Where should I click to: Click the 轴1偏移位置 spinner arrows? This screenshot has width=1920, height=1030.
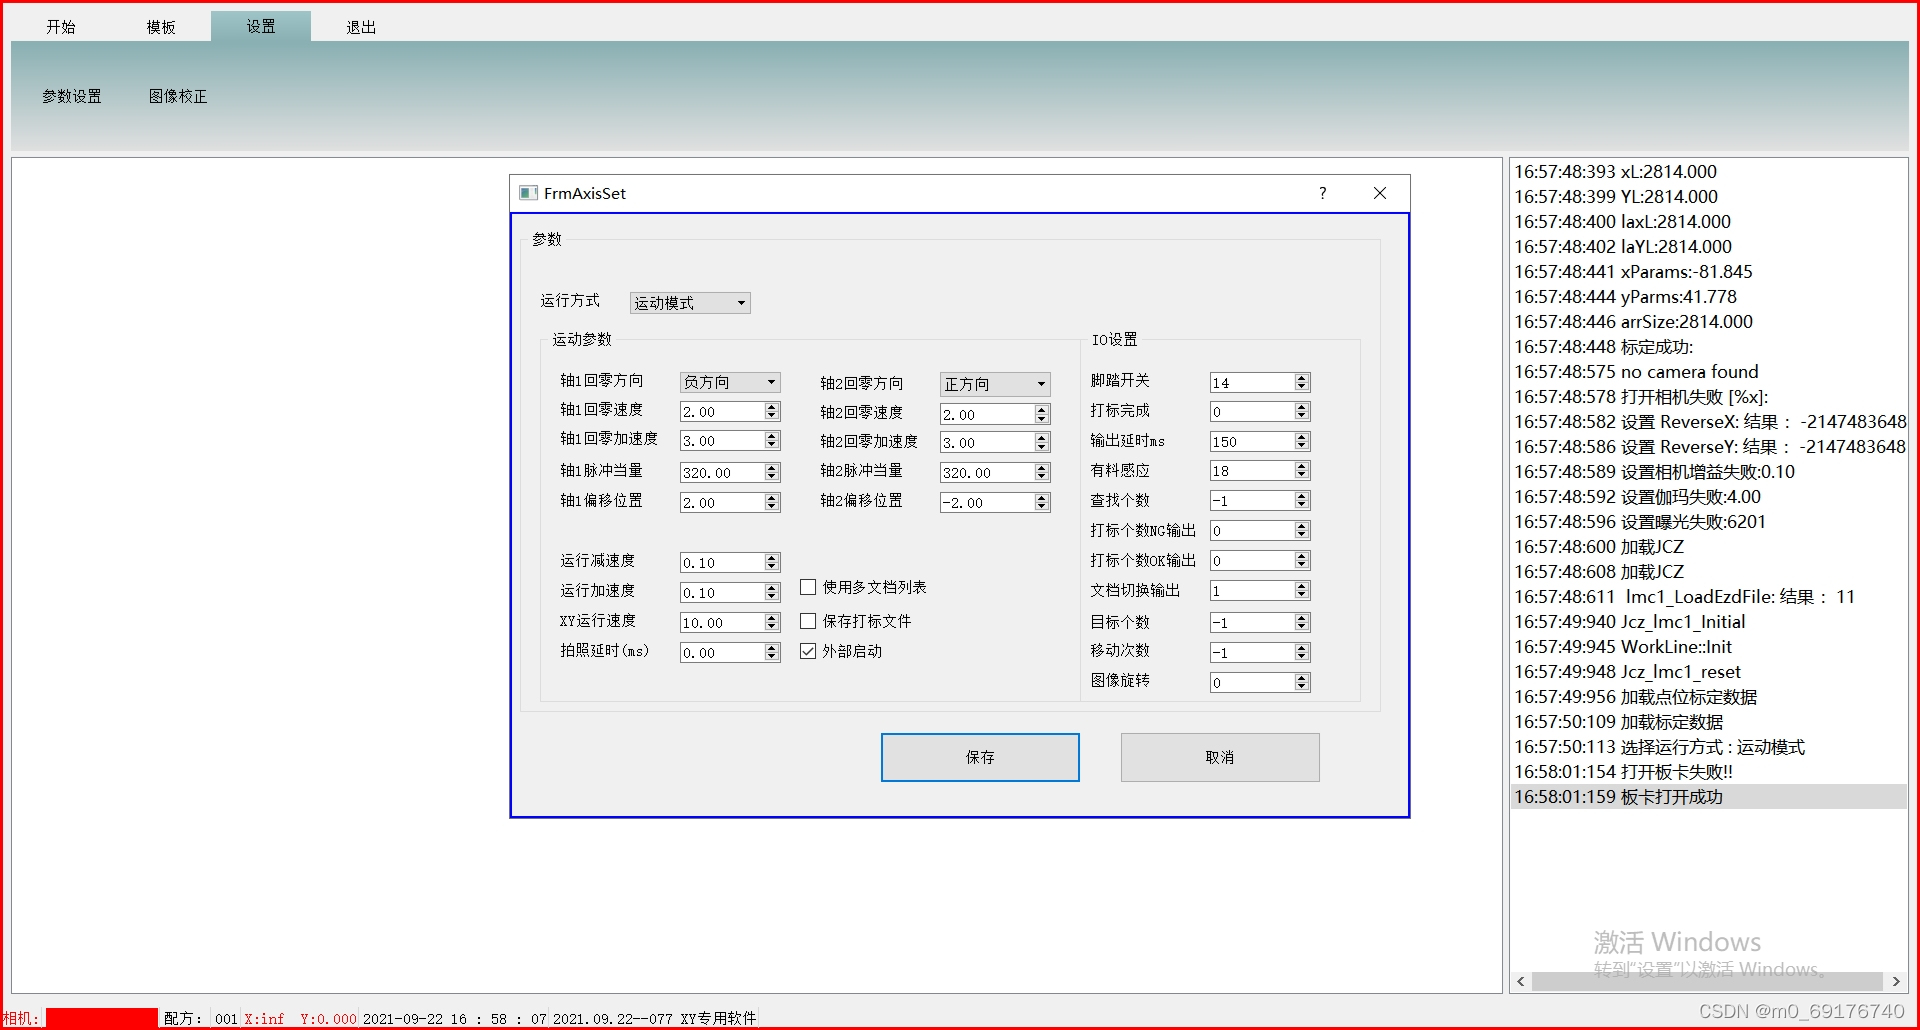pyautogui.click(x=772, y=503)
